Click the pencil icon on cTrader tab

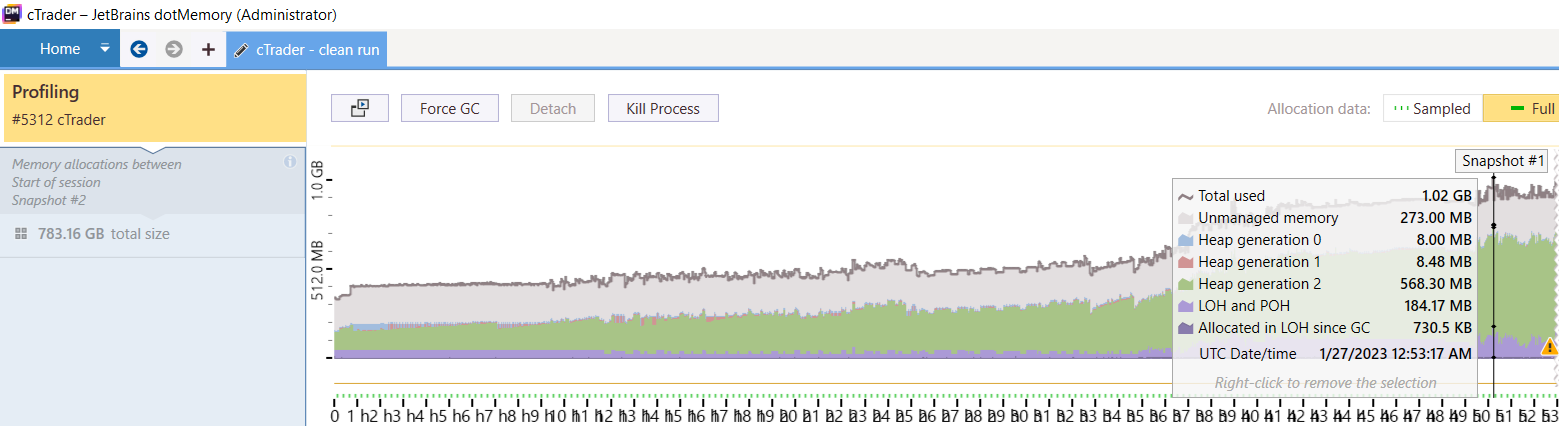pos(241,49)
